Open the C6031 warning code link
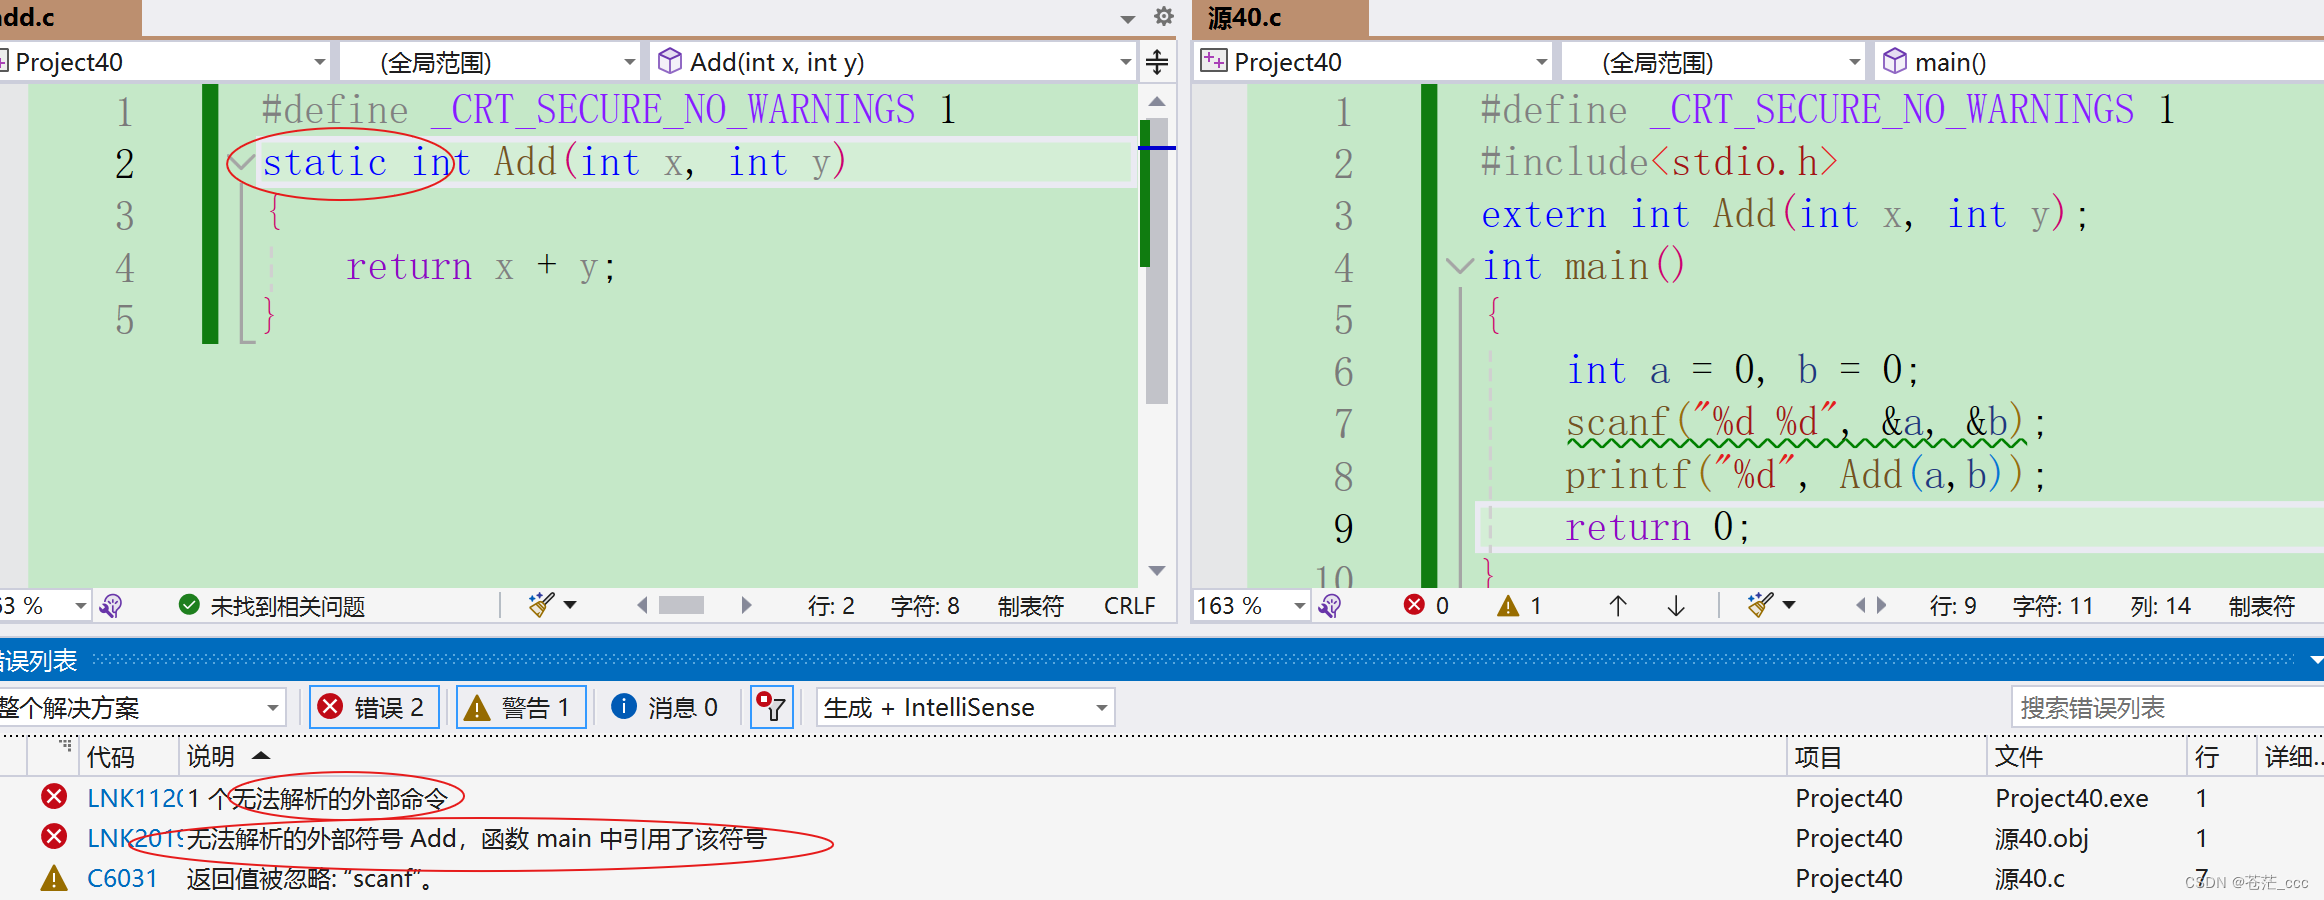This screenshot has width=2324, height=900. coord(122,878)
